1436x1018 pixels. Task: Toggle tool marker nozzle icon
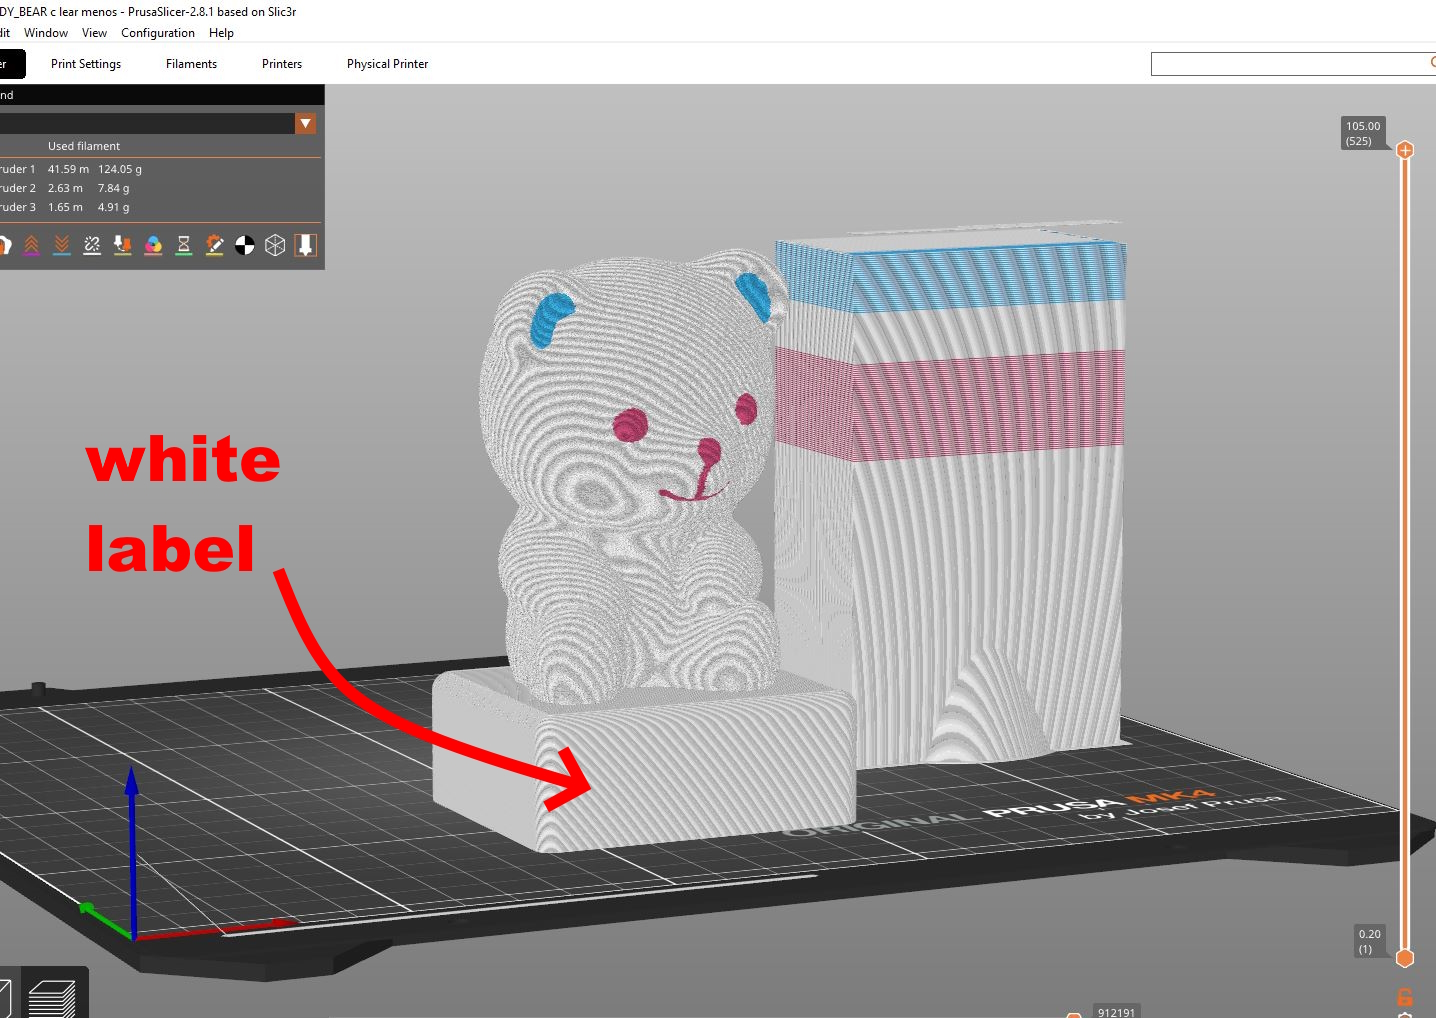click(306, 245)
